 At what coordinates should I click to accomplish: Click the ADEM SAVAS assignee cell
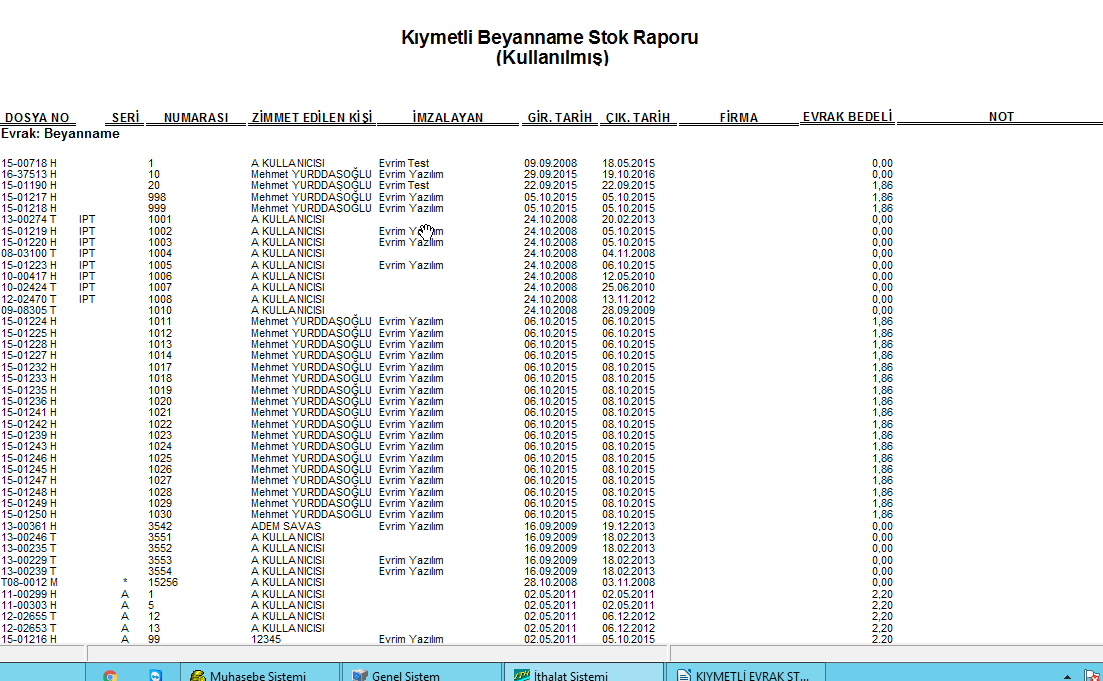(286, 526)
